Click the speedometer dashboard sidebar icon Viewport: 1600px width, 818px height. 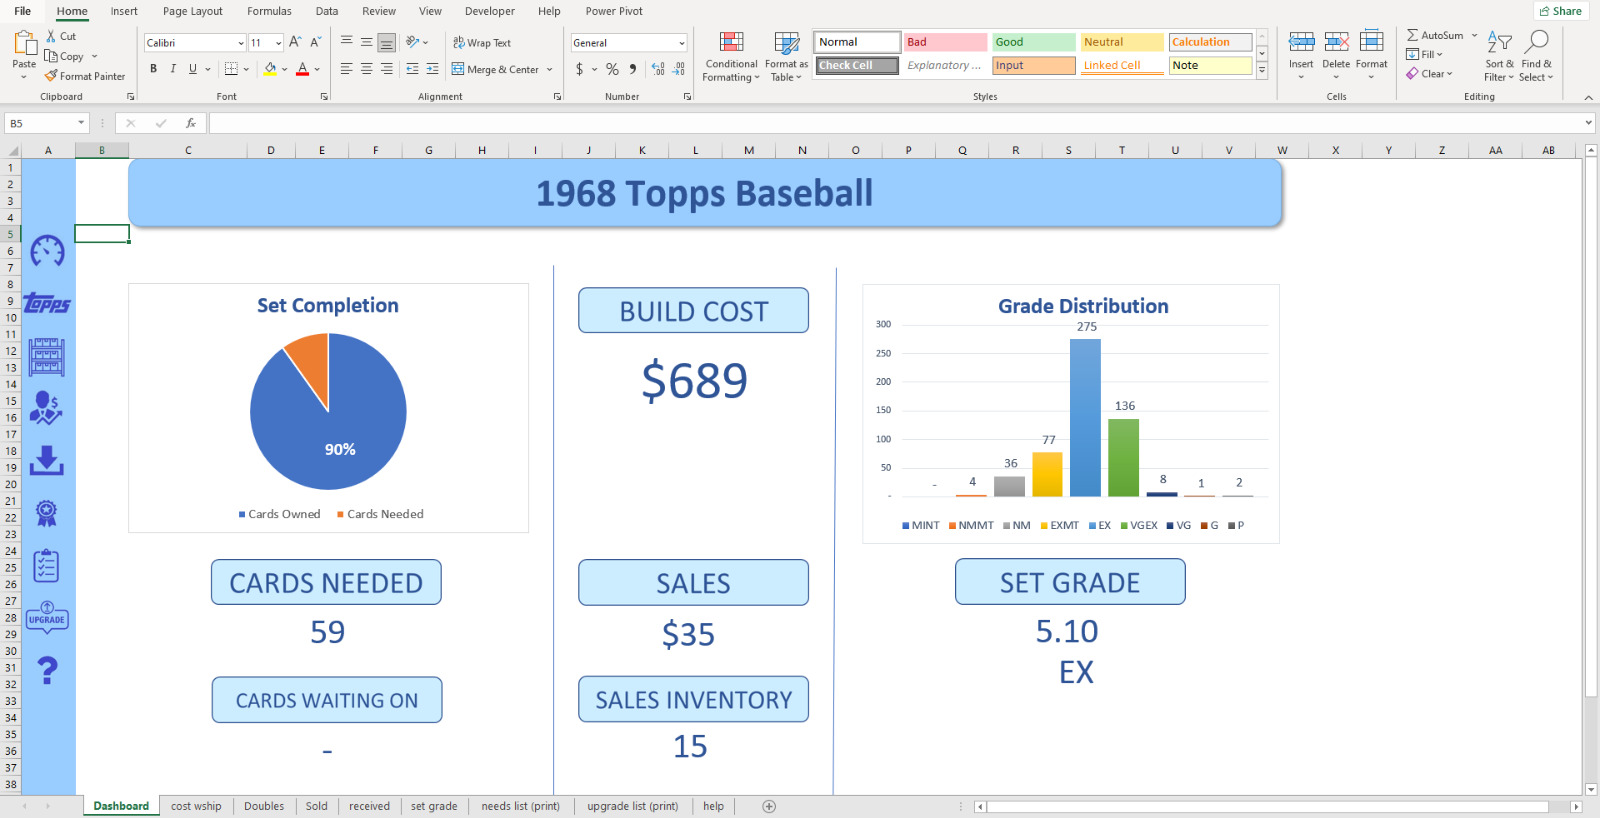click(47, 251)
